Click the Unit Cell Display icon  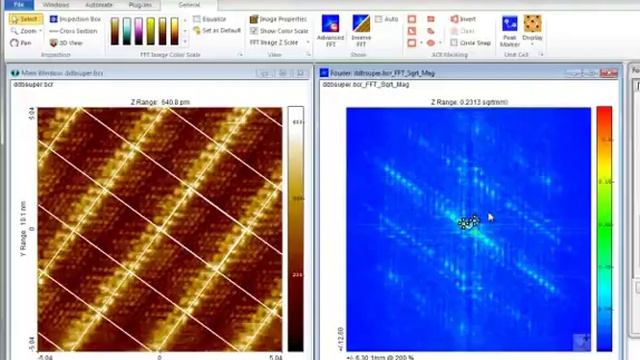coord(532,24)
